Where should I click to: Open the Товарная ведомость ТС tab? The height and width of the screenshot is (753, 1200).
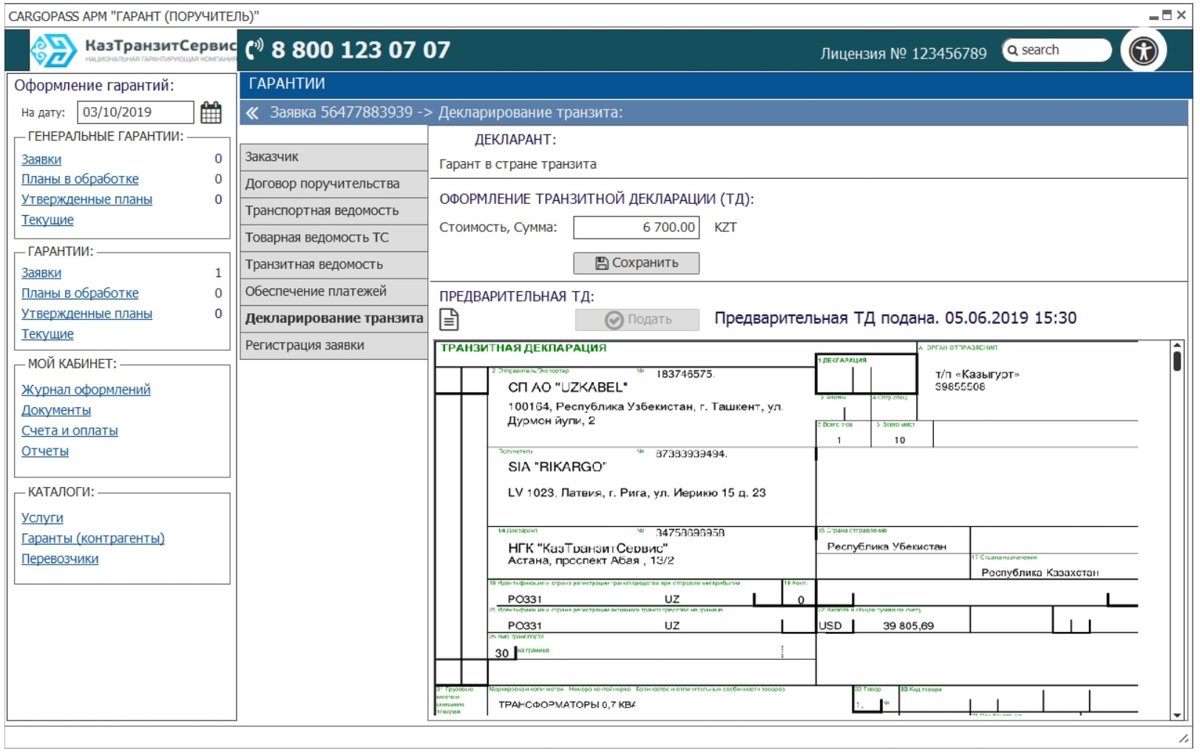tap(334, 238)
